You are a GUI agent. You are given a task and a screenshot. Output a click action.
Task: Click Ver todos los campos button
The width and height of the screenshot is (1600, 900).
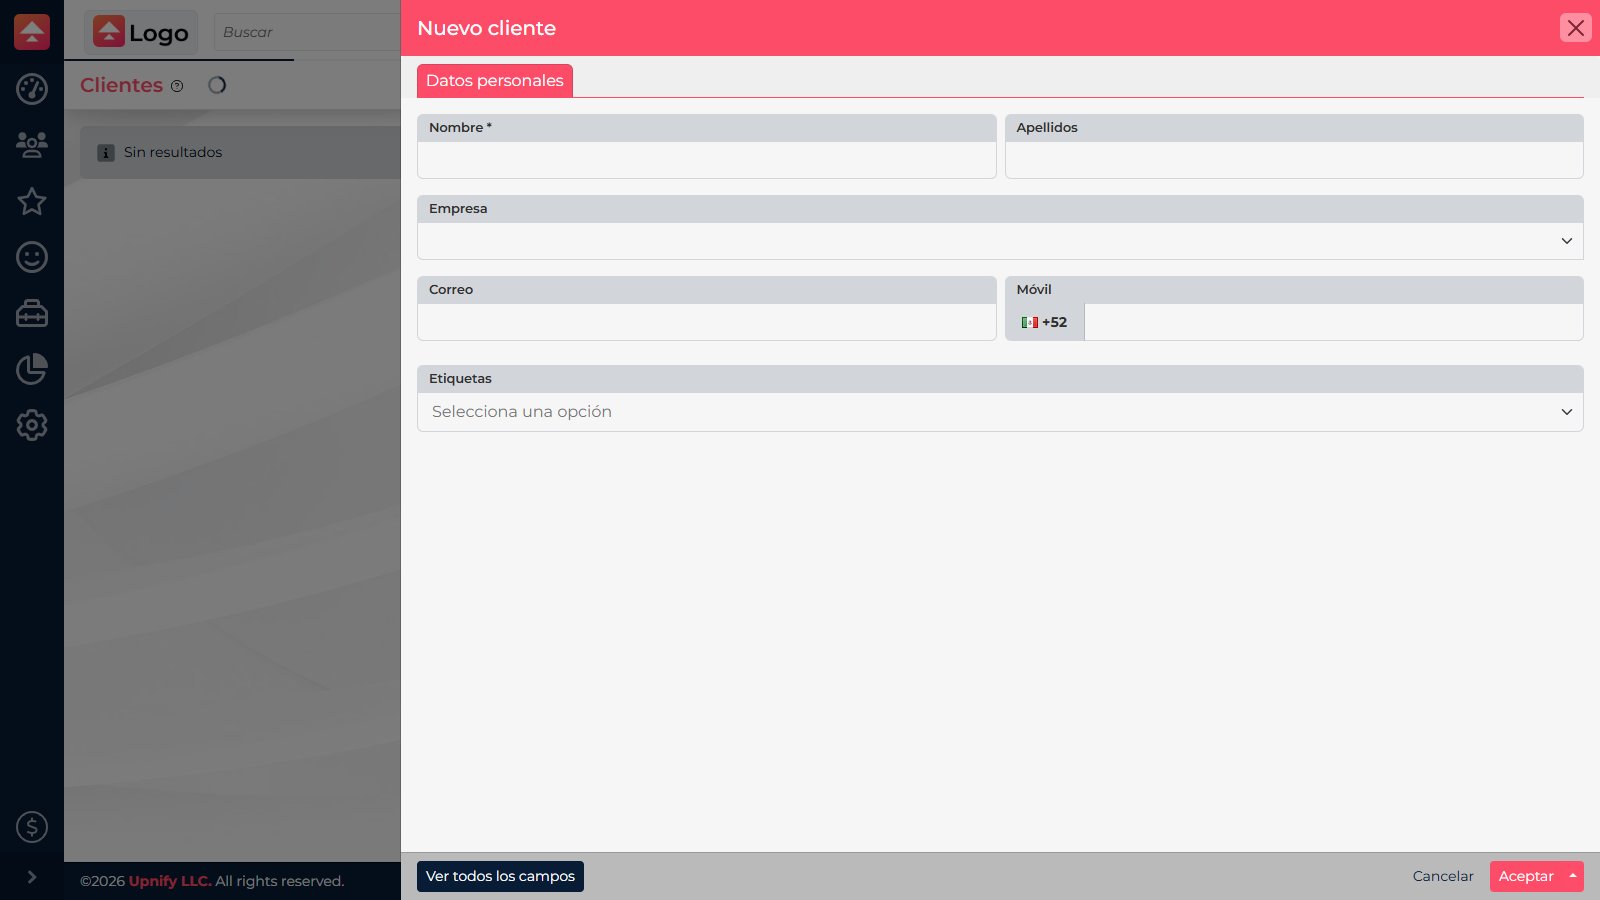(500, 876)
